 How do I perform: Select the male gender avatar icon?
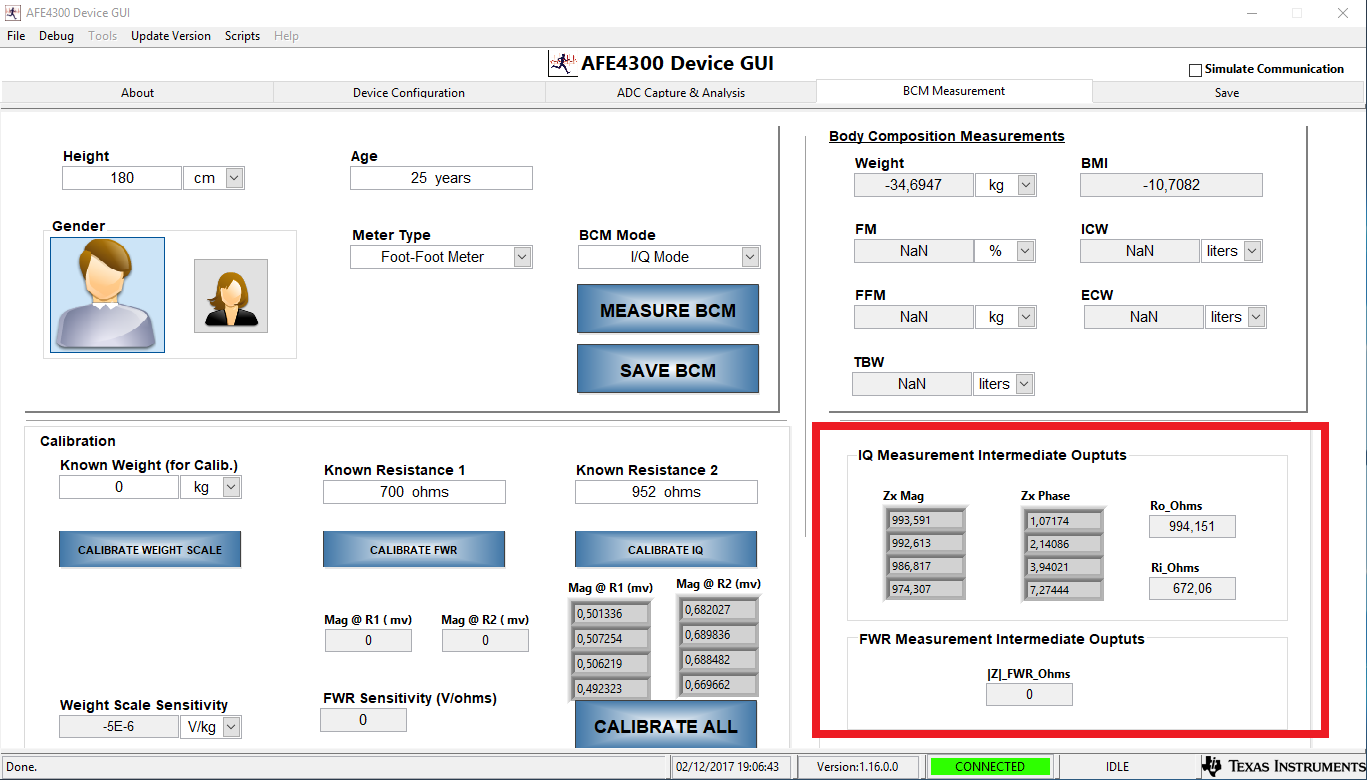107,295
